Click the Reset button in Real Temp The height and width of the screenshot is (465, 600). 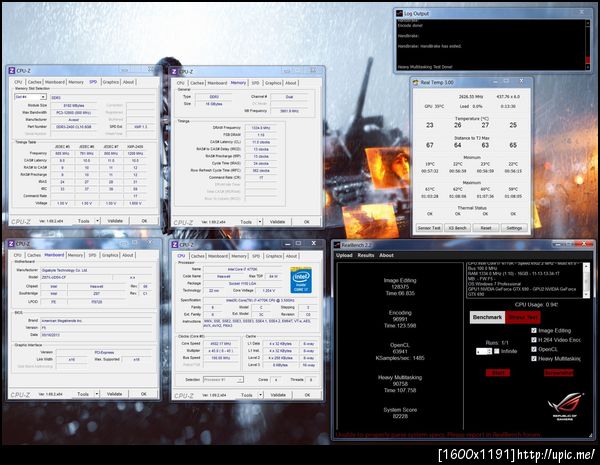(486, 228)
